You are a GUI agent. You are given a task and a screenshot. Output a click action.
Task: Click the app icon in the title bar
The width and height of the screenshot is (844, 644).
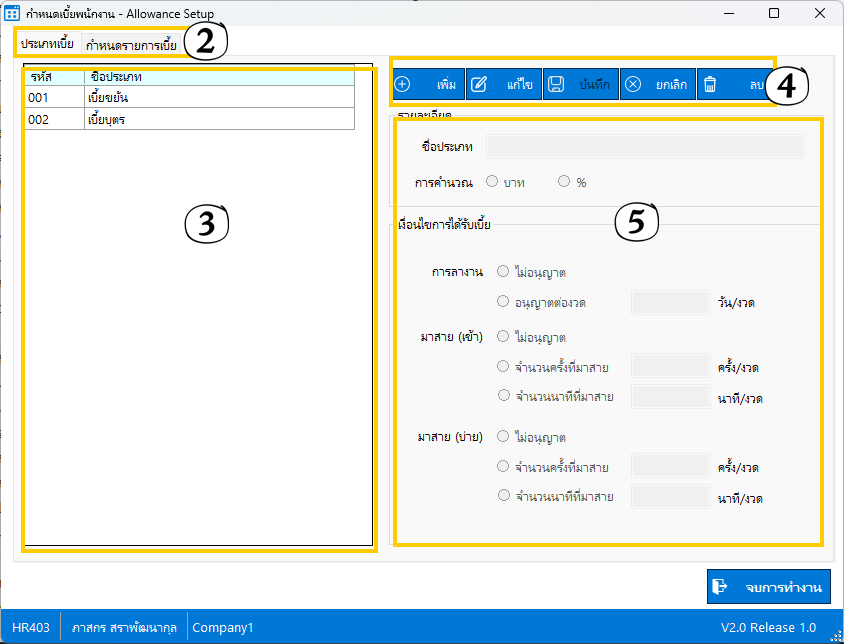(x=13, y=14)
